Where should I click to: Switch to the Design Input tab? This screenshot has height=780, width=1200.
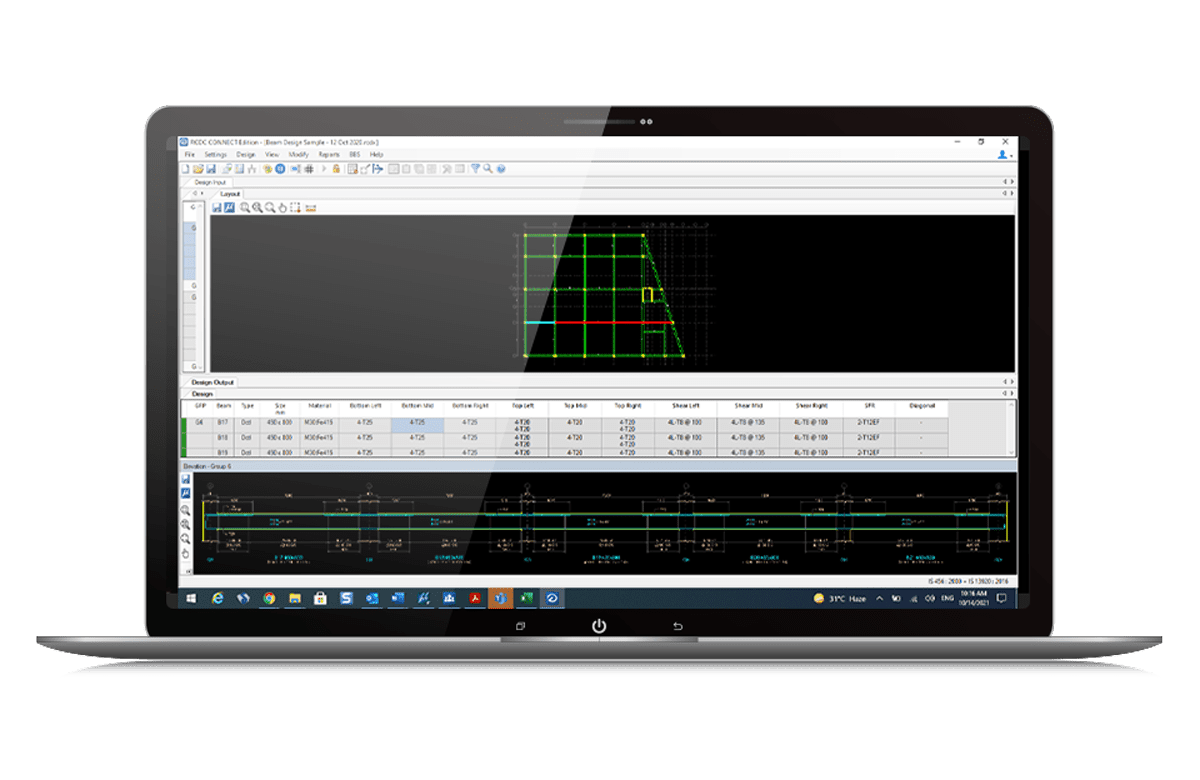pos(208,182)
